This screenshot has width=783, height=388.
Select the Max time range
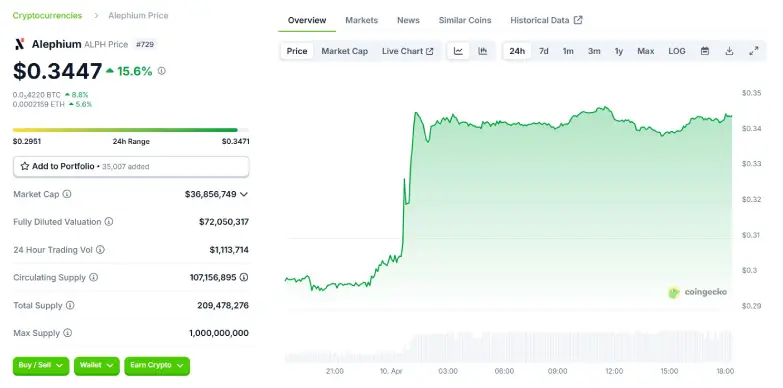(x=646, y=51)
